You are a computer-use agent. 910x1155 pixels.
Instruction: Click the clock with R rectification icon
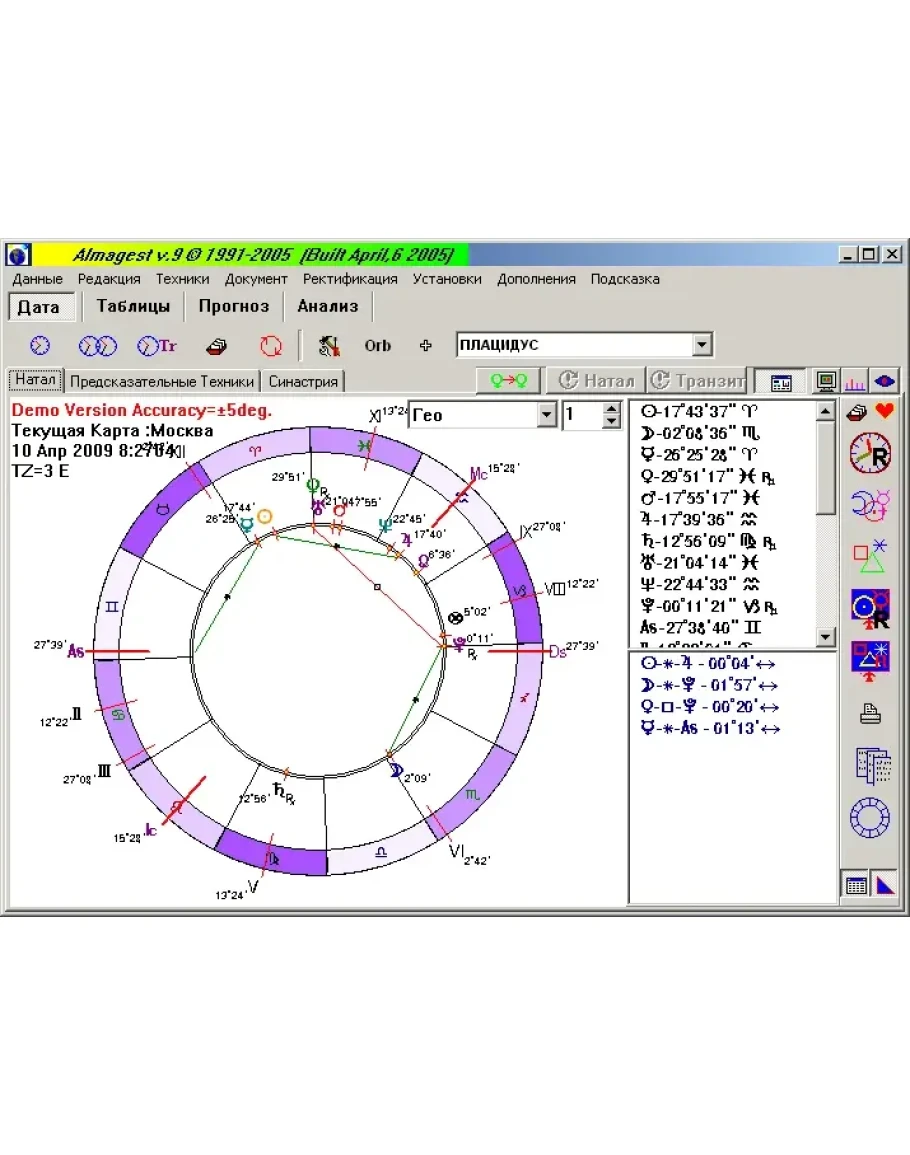869,454
